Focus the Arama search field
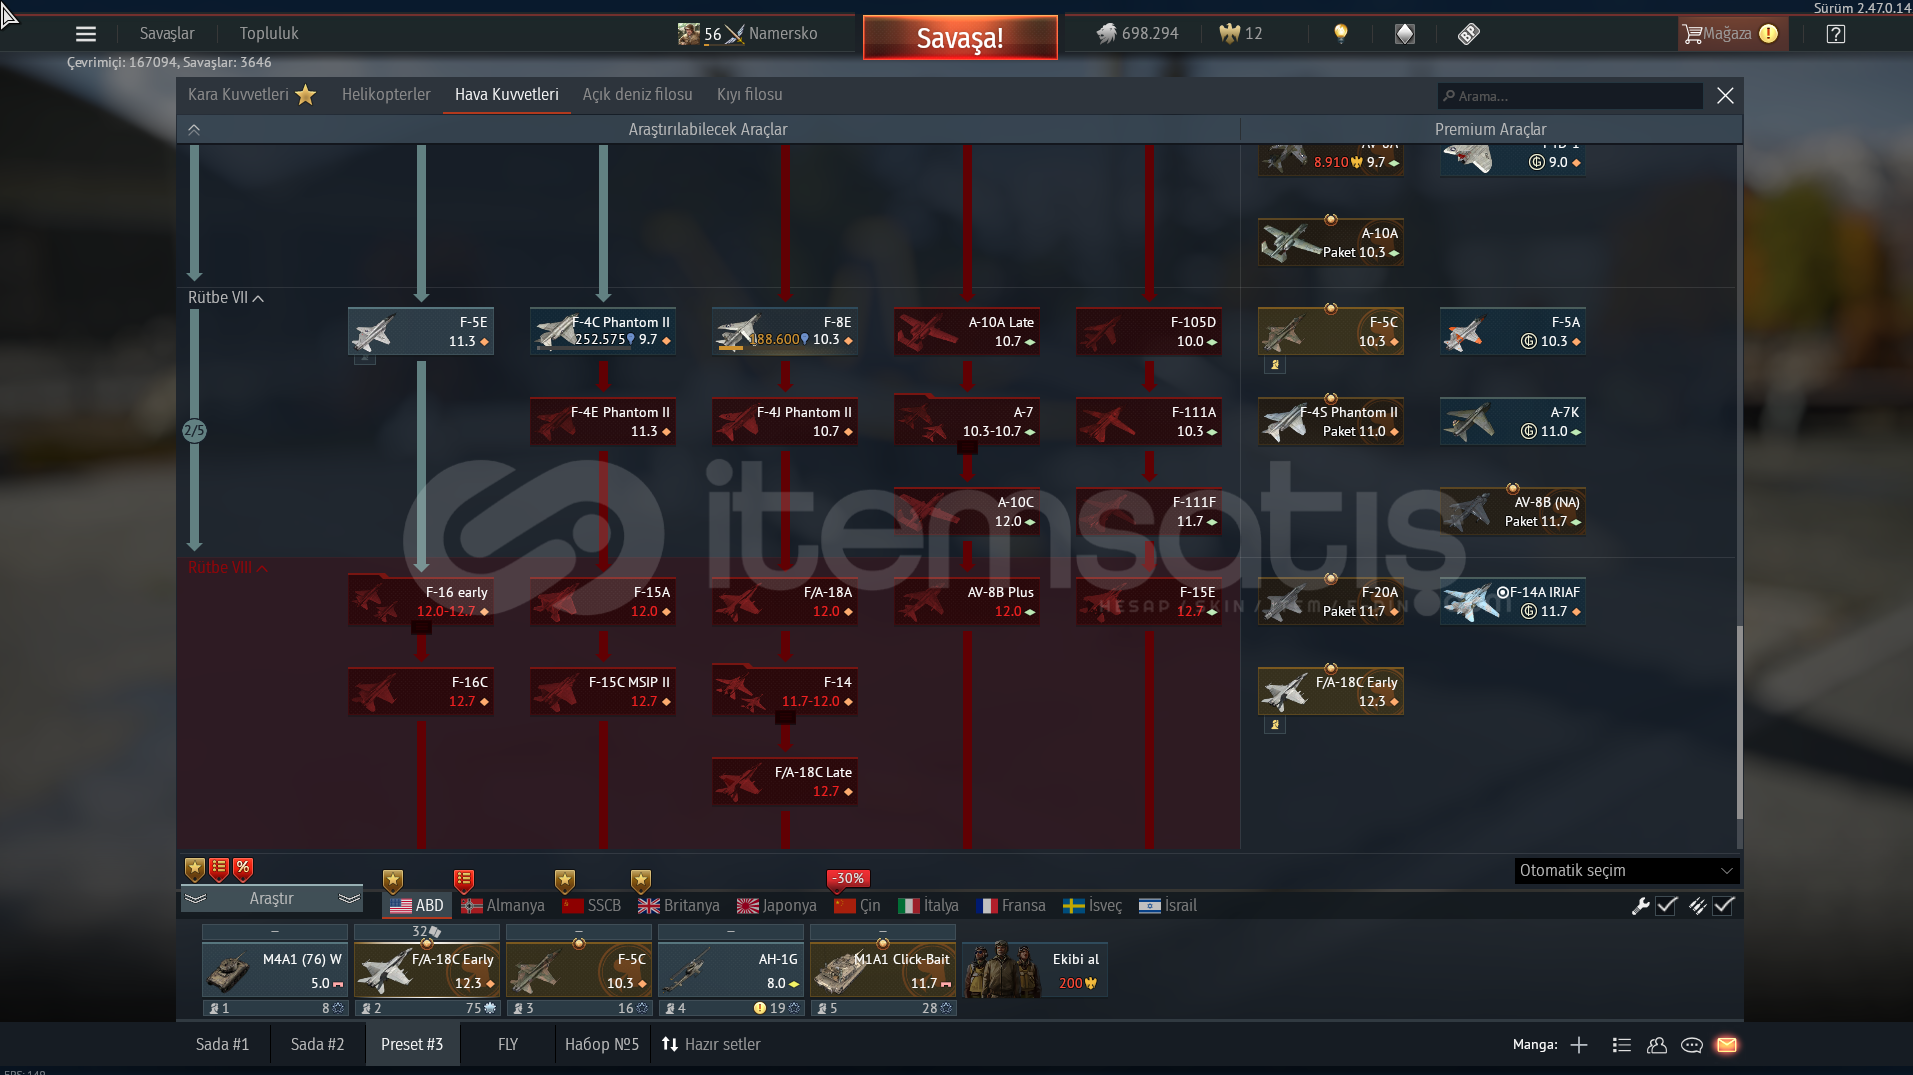Viewport: 1913px width, 1075px height. click(x=1570, y=96)
